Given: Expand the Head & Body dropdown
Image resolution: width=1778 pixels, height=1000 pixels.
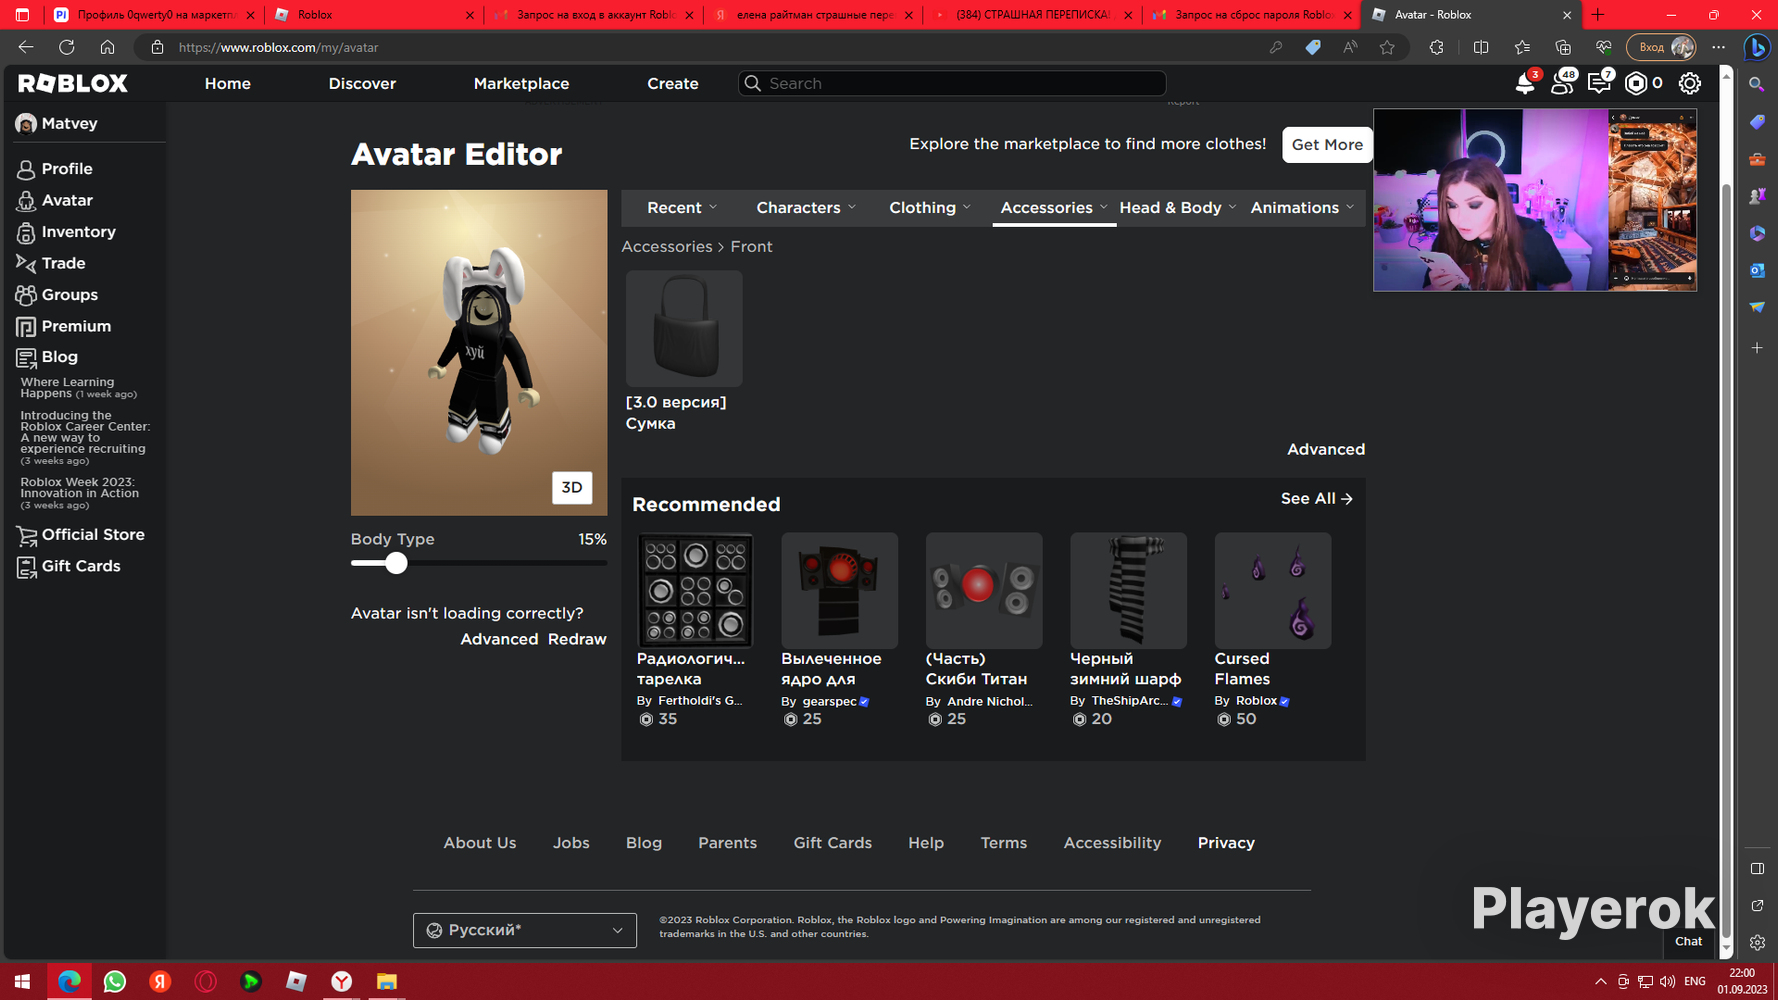Looking at the screenshot, I should (x=1178, y=208).
